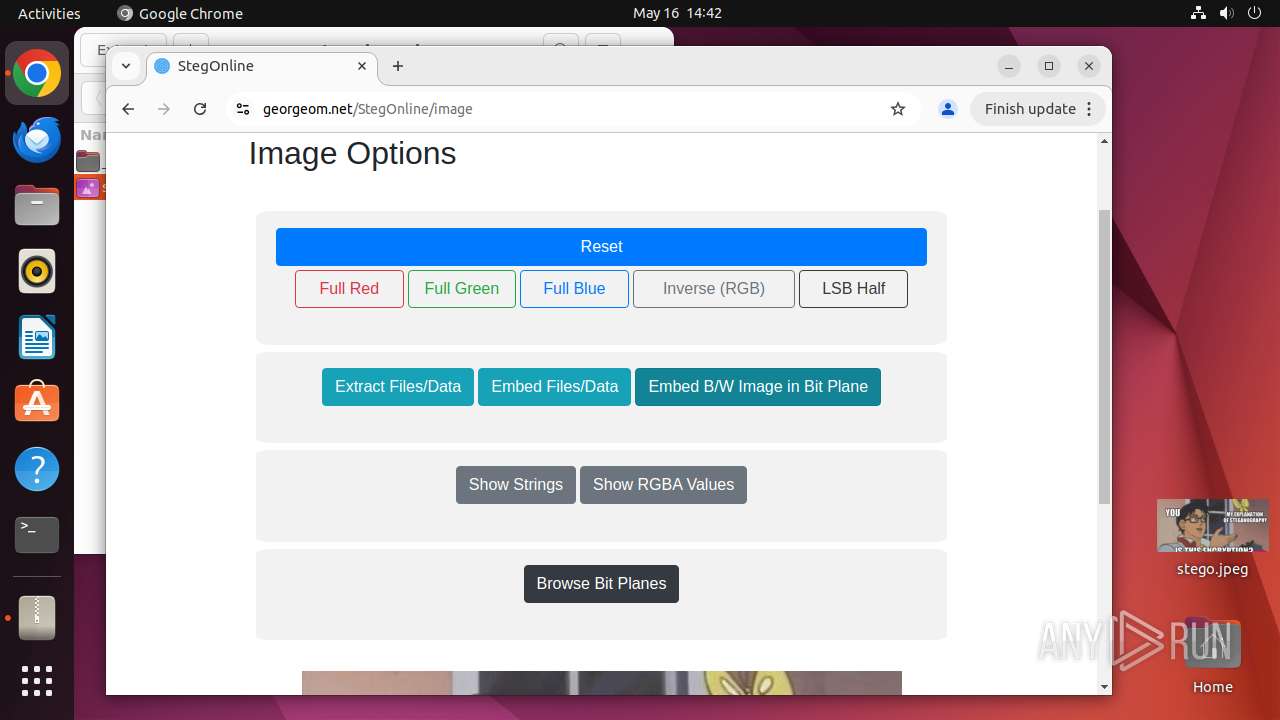Image resolution: width=1280 pixels, height=720 pixels.
Task: Select stego.jpeg desktop file
Action: point(1212,538)
